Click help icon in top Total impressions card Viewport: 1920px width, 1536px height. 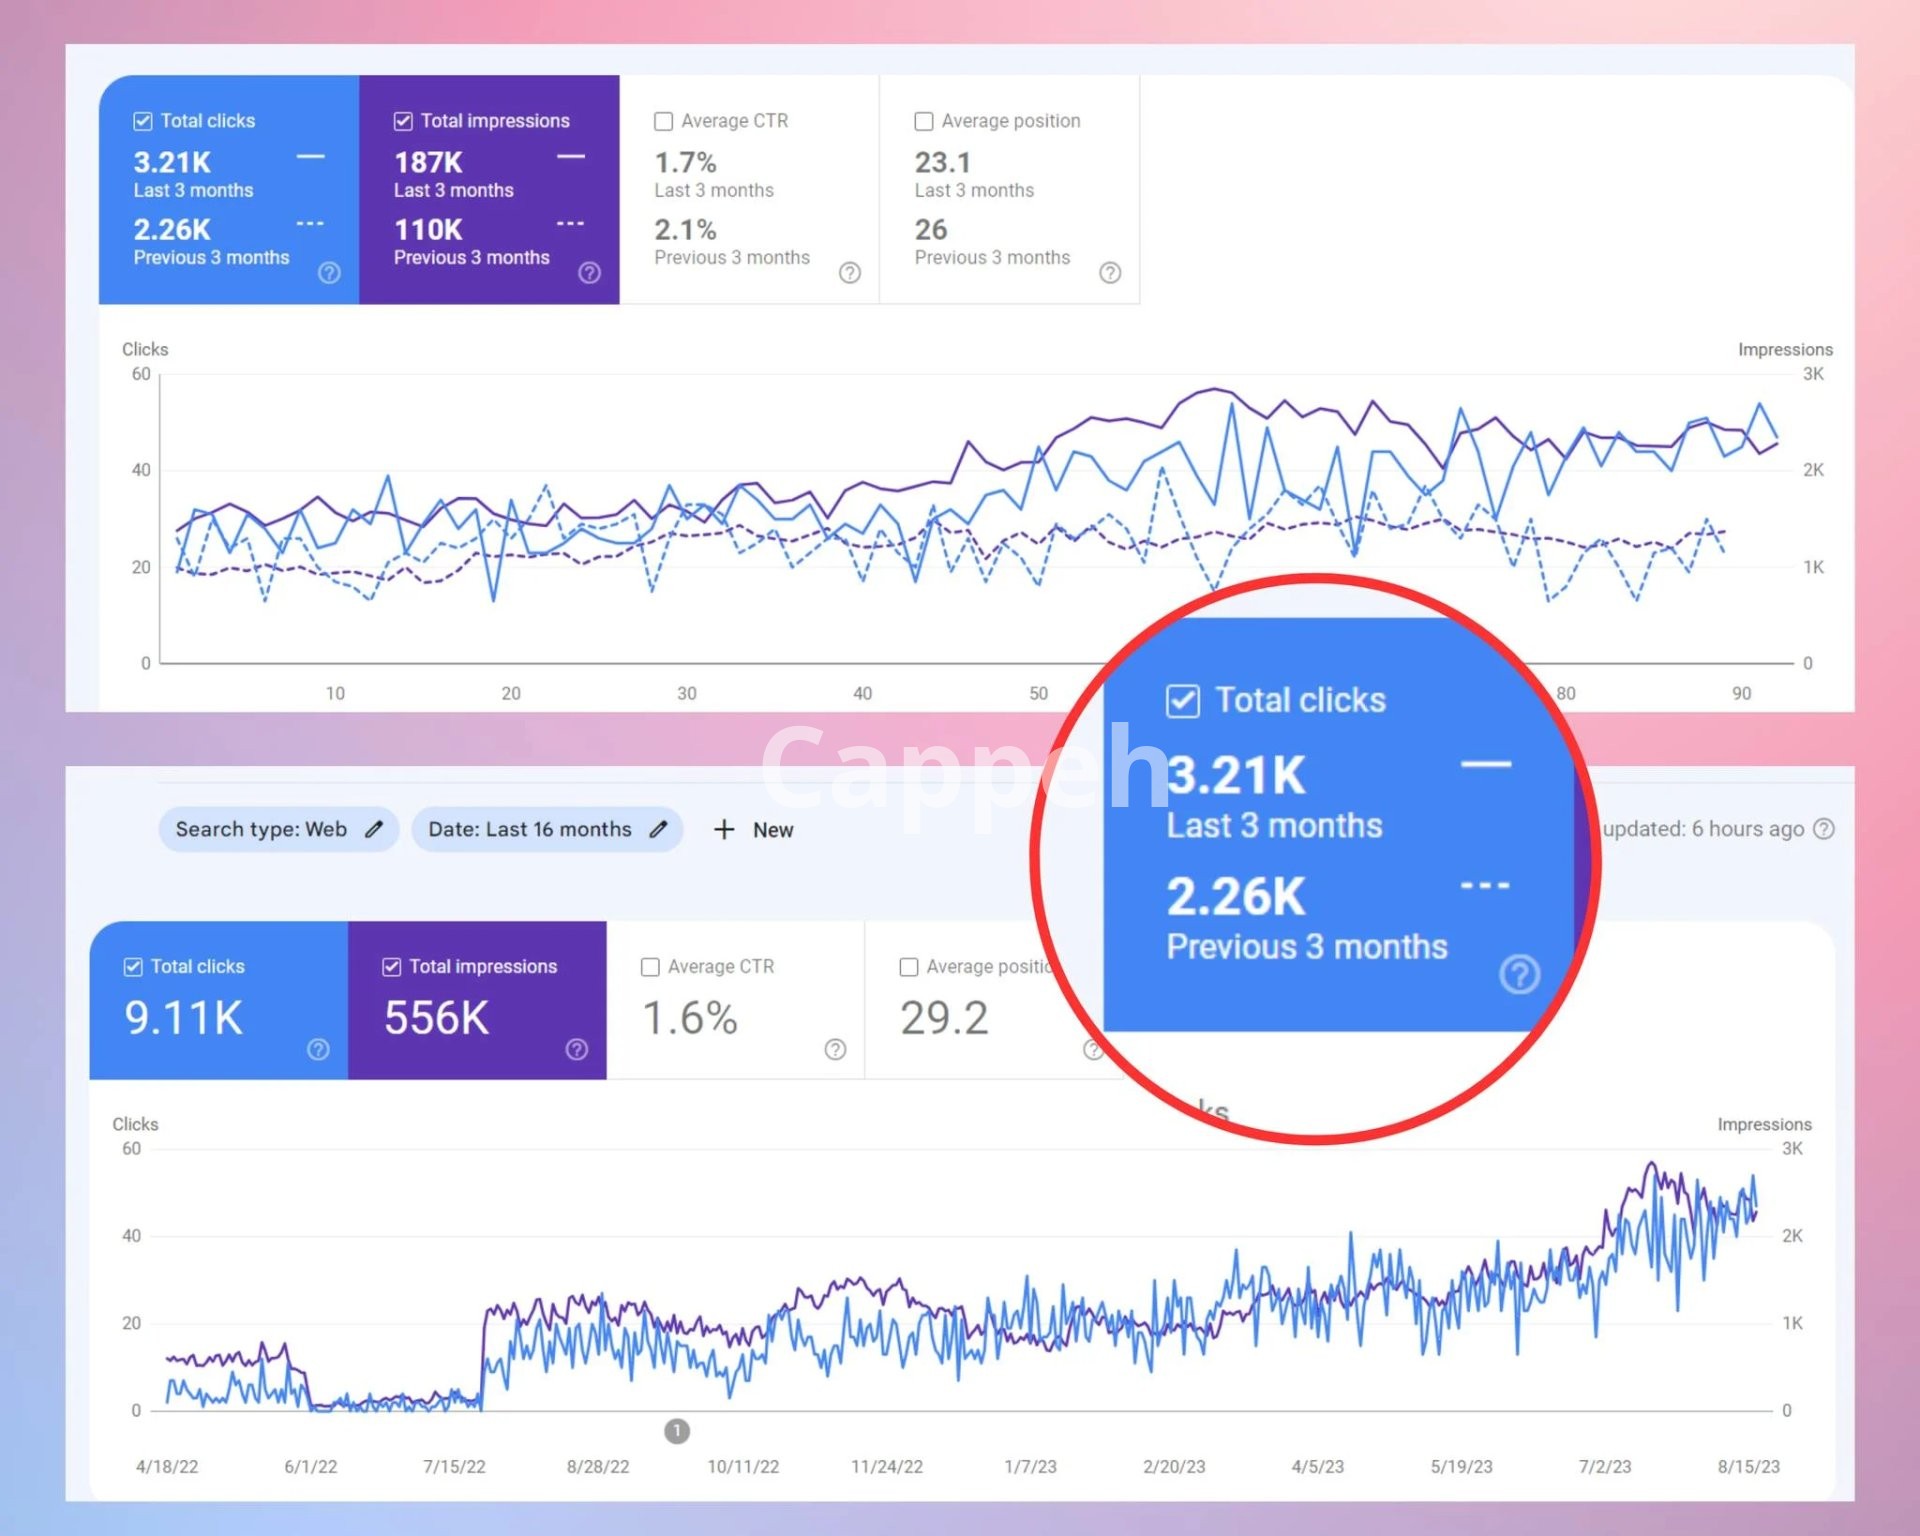click(590, 273)
